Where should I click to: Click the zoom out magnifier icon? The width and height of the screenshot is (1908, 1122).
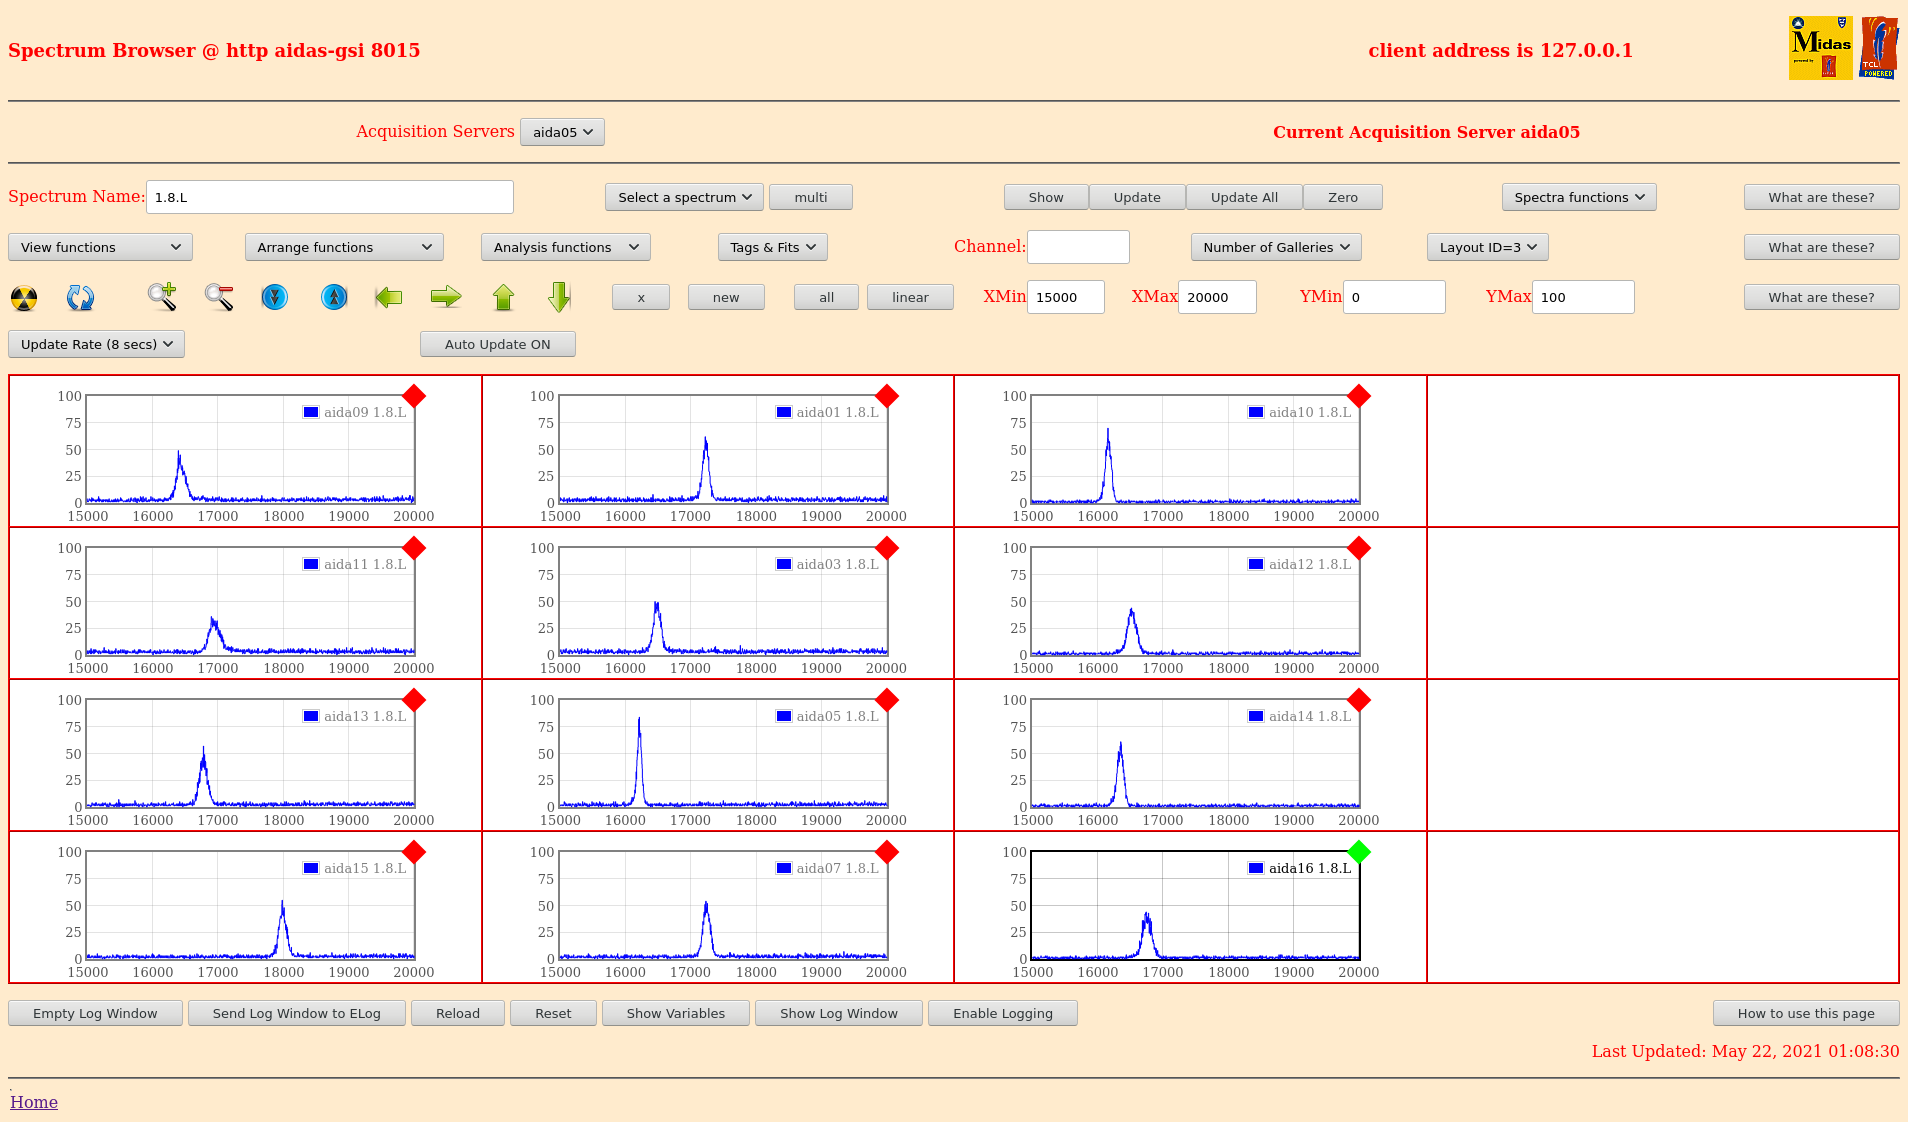tap(219, 297)
